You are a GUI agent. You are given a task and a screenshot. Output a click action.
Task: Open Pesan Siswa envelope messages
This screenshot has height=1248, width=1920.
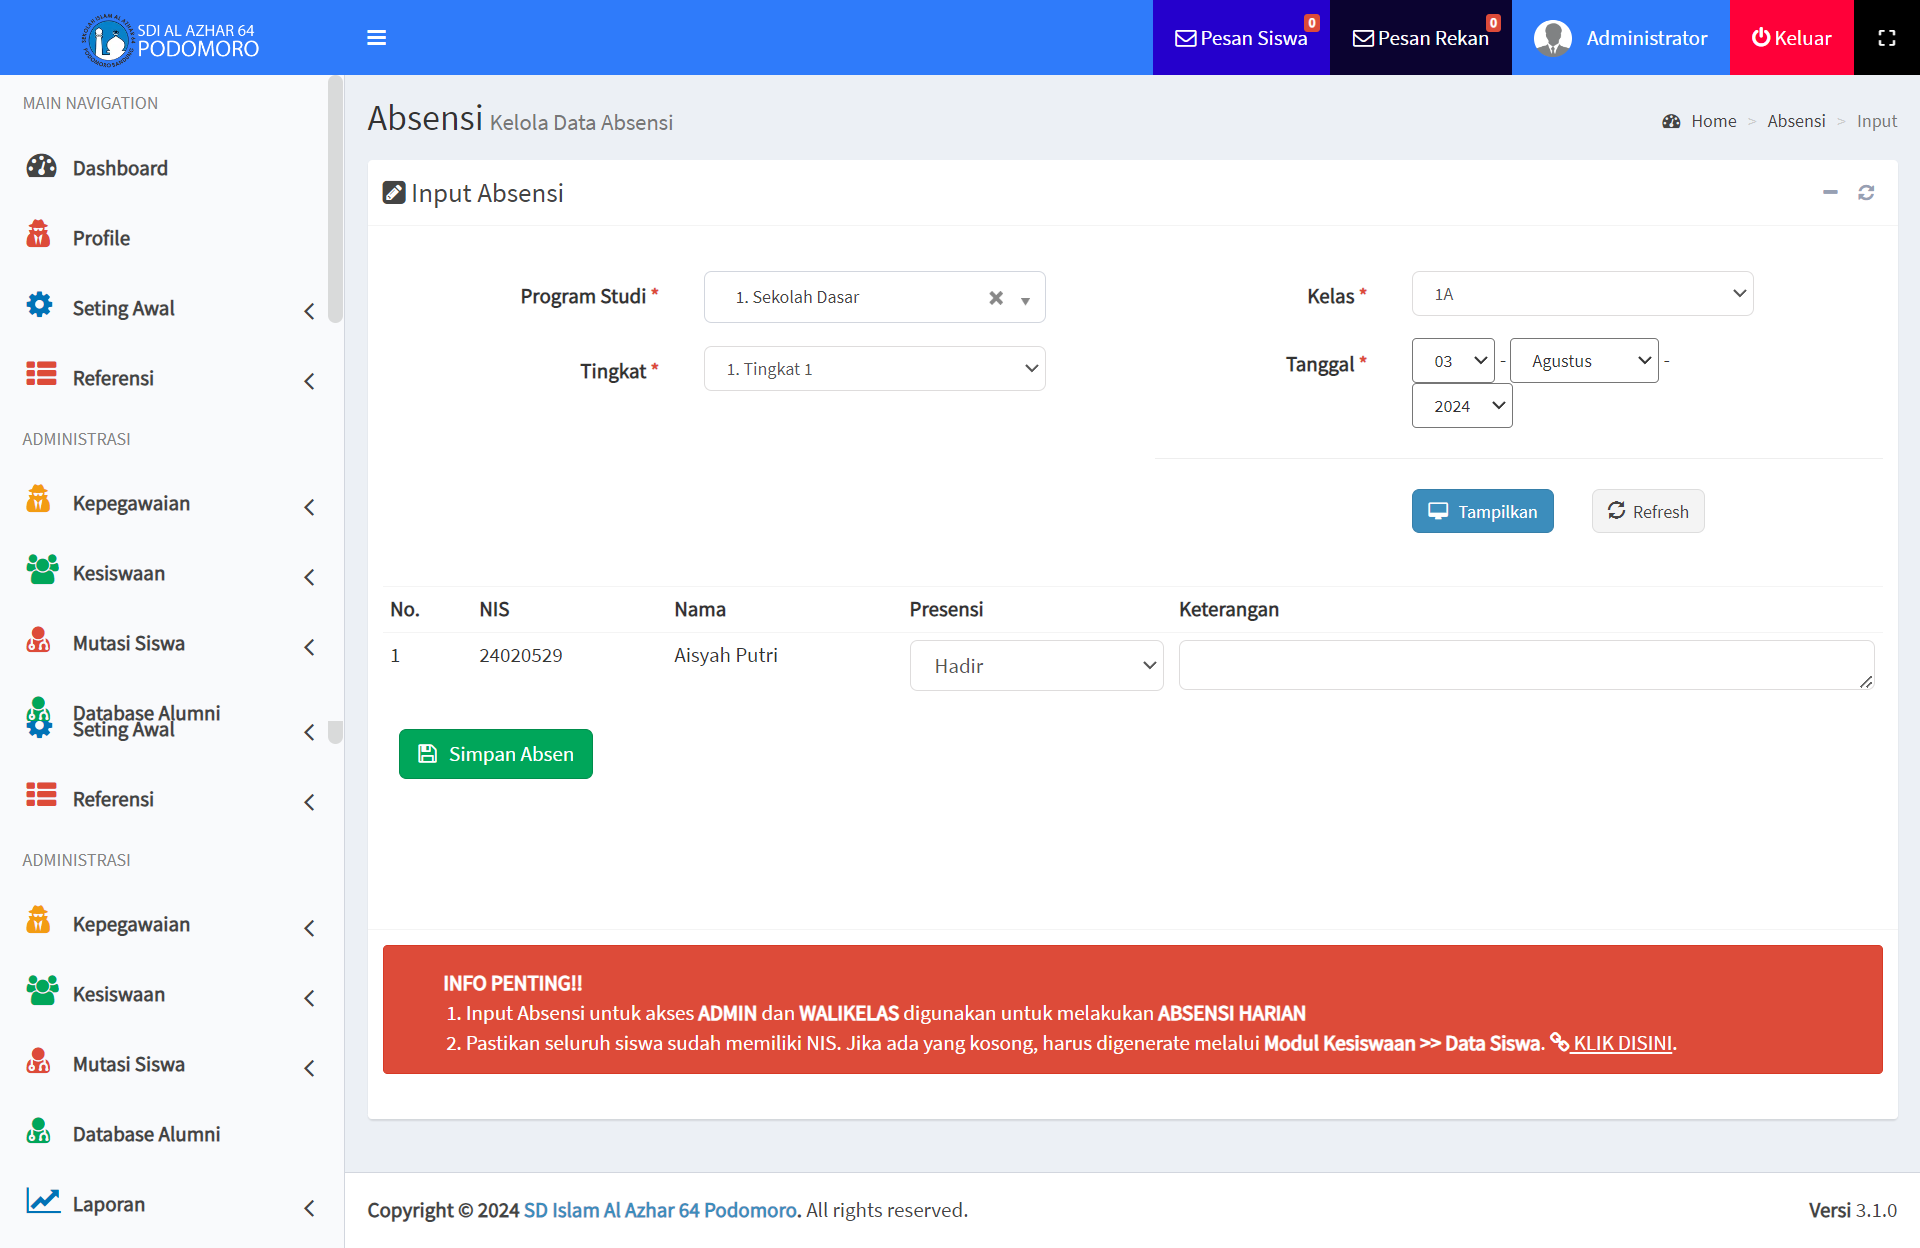(1241, 38)
